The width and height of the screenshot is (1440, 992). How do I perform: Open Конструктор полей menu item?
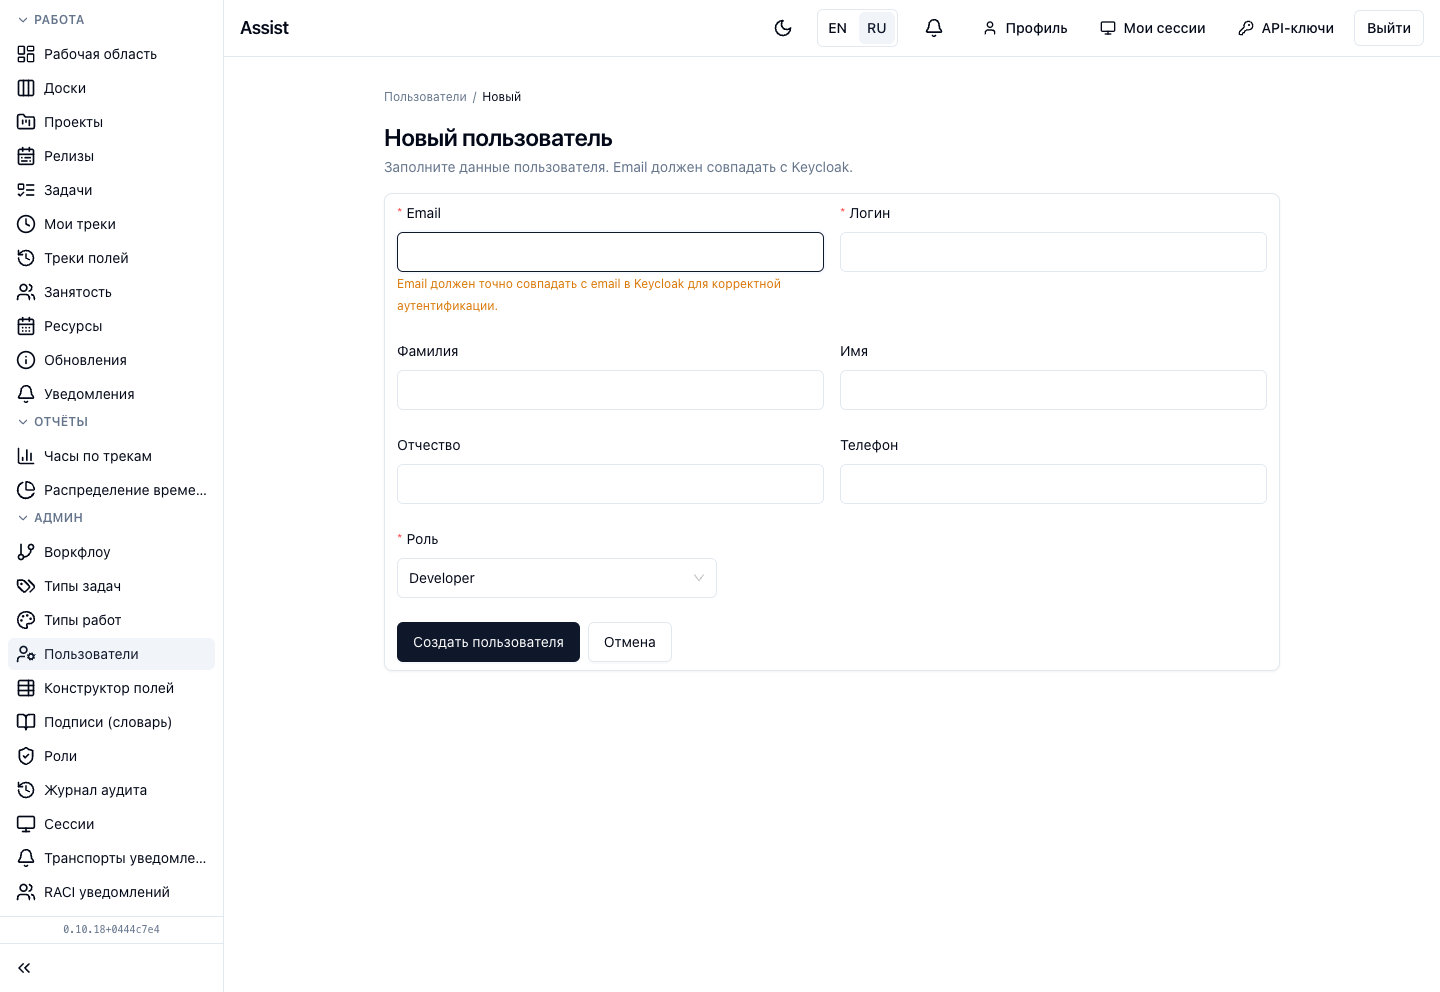tap(111, 688)
